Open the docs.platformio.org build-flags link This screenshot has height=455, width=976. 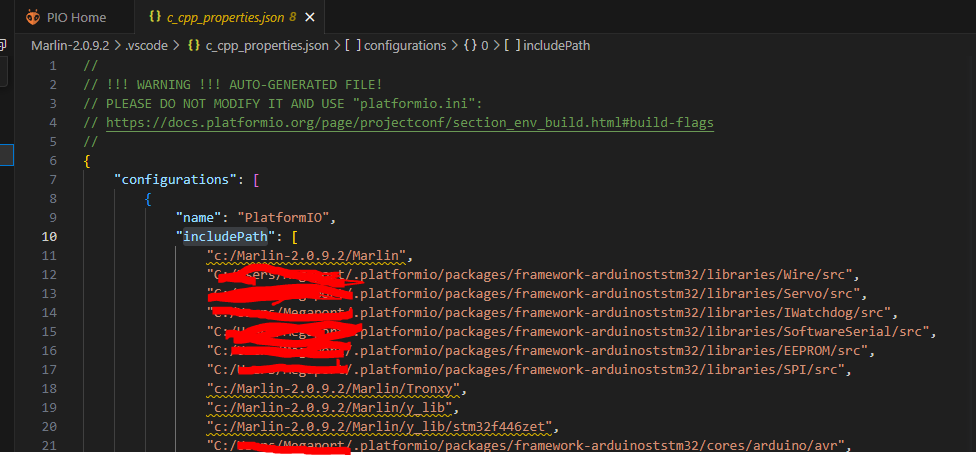pyautogui.click(x=410, y=123)
